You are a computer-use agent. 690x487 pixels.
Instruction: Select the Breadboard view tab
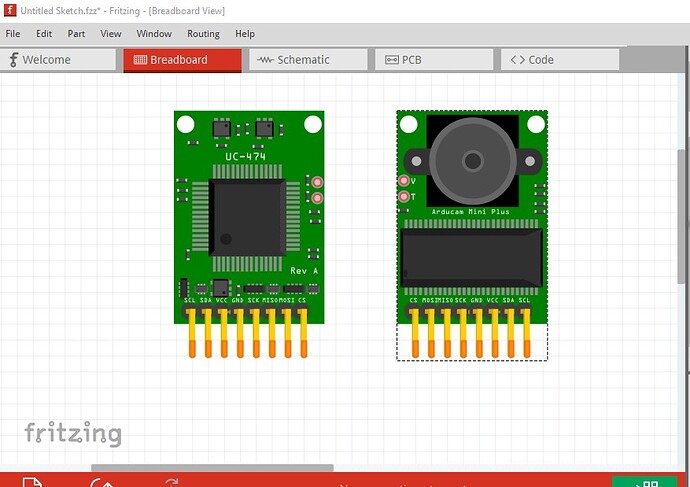(182, 60)
